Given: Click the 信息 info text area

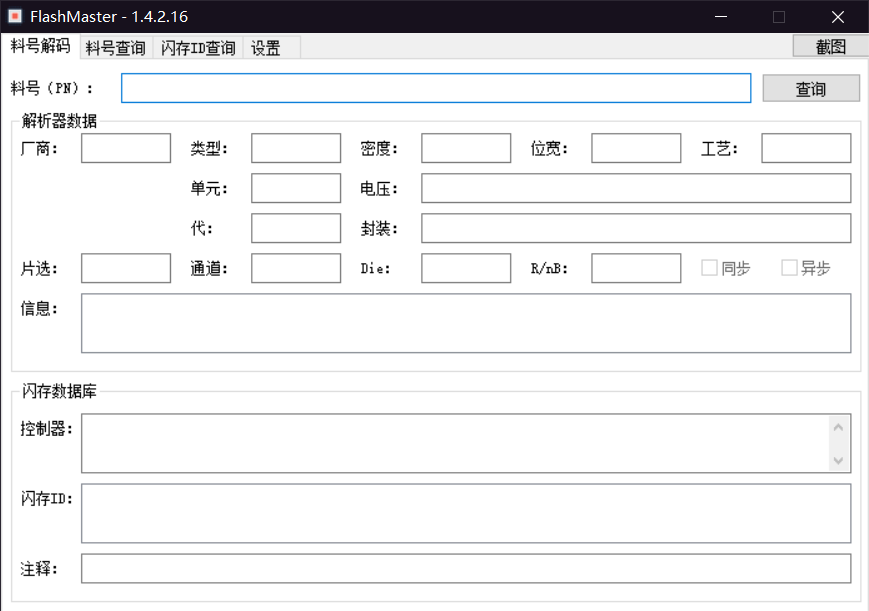Looking at the screenshot, I should pos(466,323).
